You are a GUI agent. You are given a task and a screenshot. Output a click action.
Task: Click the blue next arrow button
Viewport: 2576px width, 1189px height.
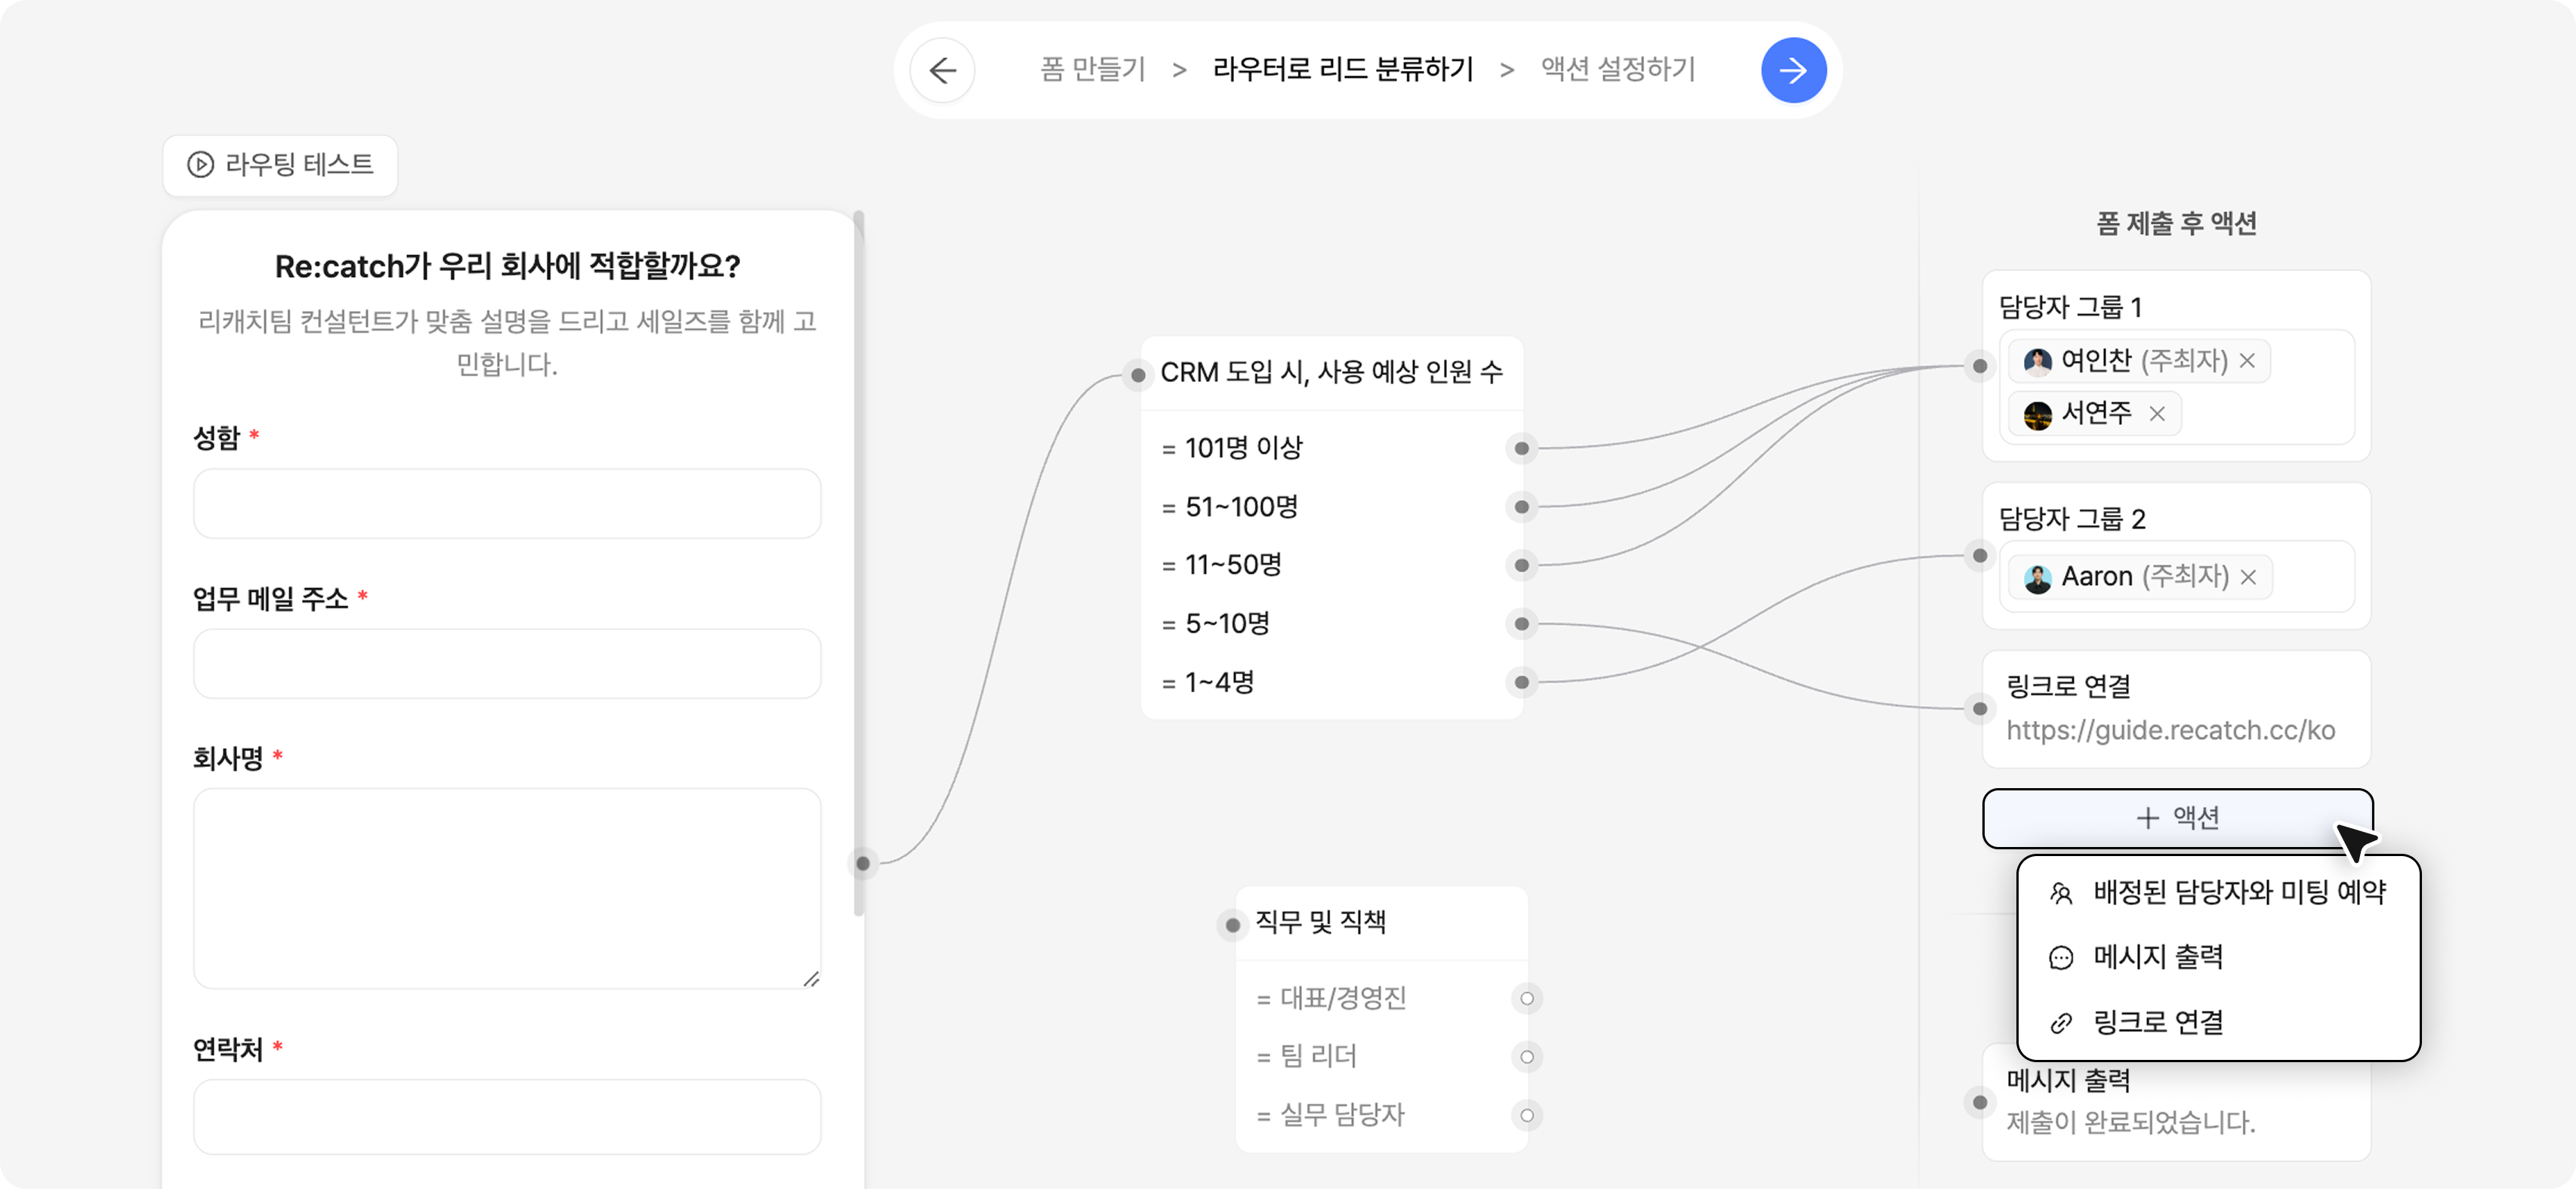(x=1793, y=70)
